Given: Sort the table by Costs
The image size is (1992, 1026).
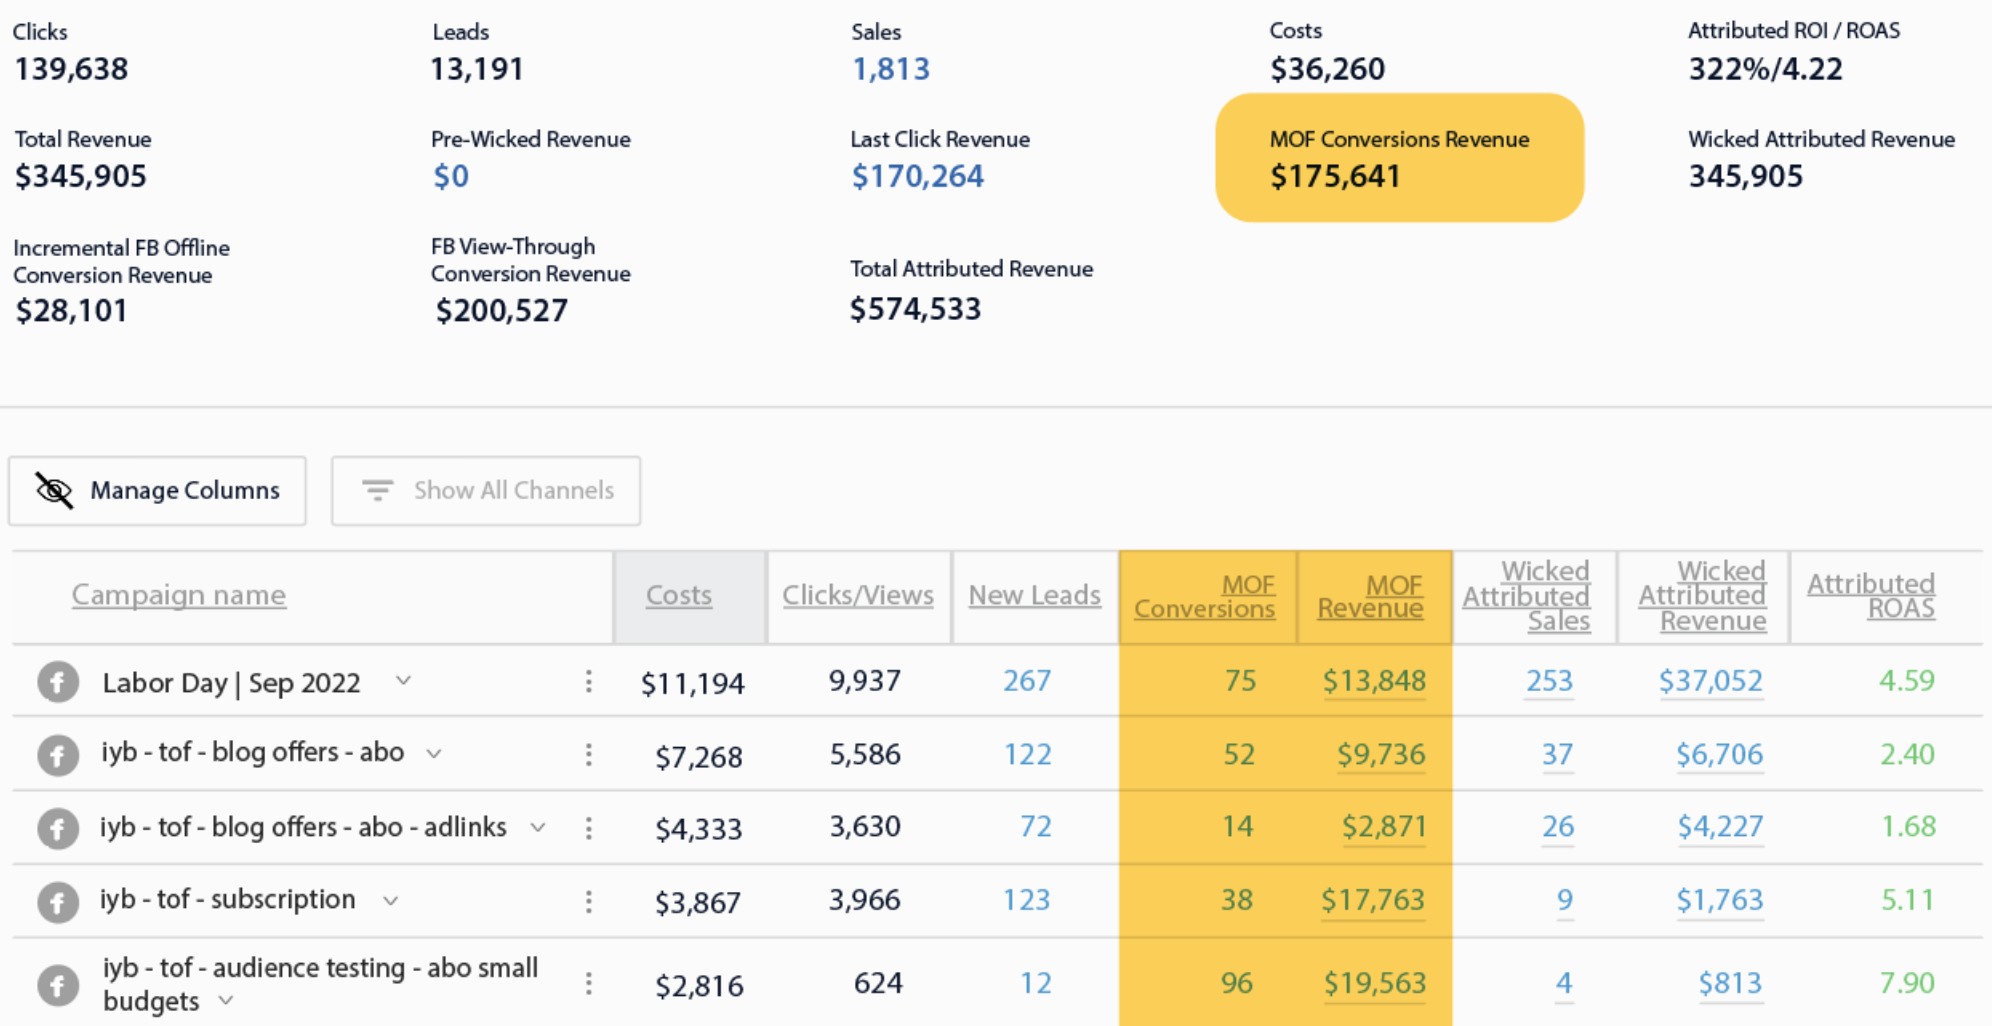Looking at the screenshot, I should pos(679,595).
